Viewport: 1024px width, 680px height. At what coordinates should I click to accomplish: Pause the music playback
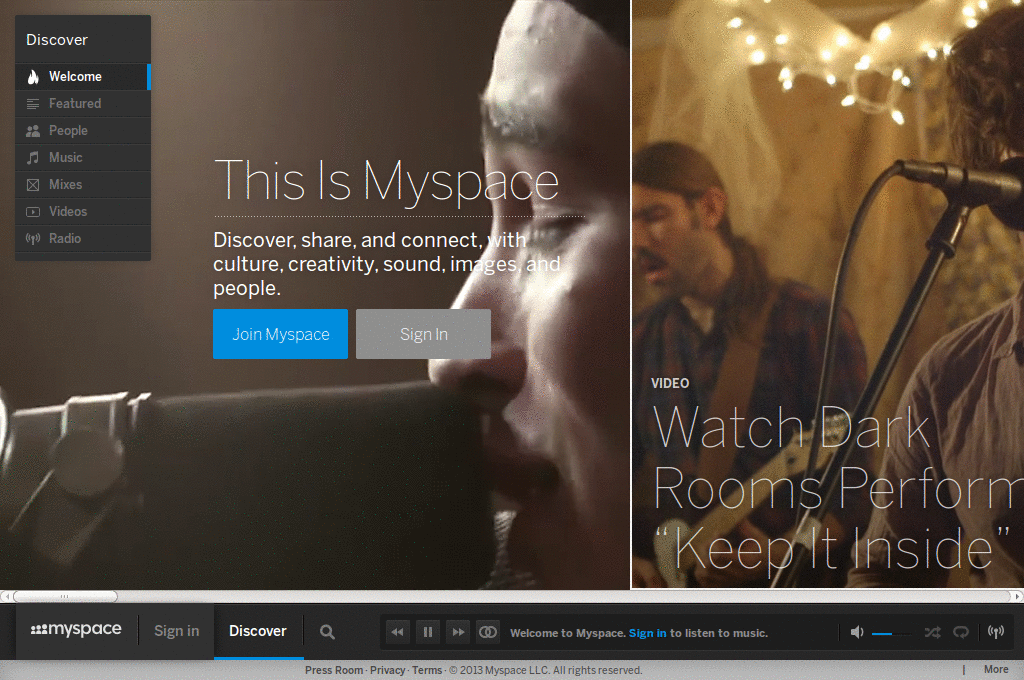click(x=427, y=631)
